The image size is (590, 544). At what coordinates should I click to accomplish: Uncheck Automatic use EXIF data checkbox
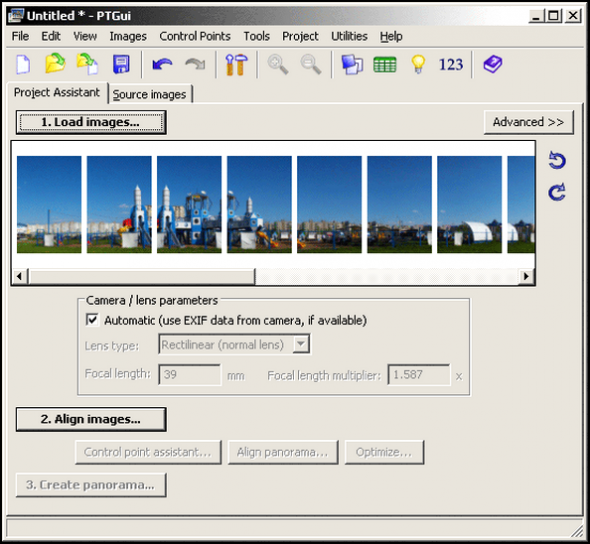click(93, 320)
